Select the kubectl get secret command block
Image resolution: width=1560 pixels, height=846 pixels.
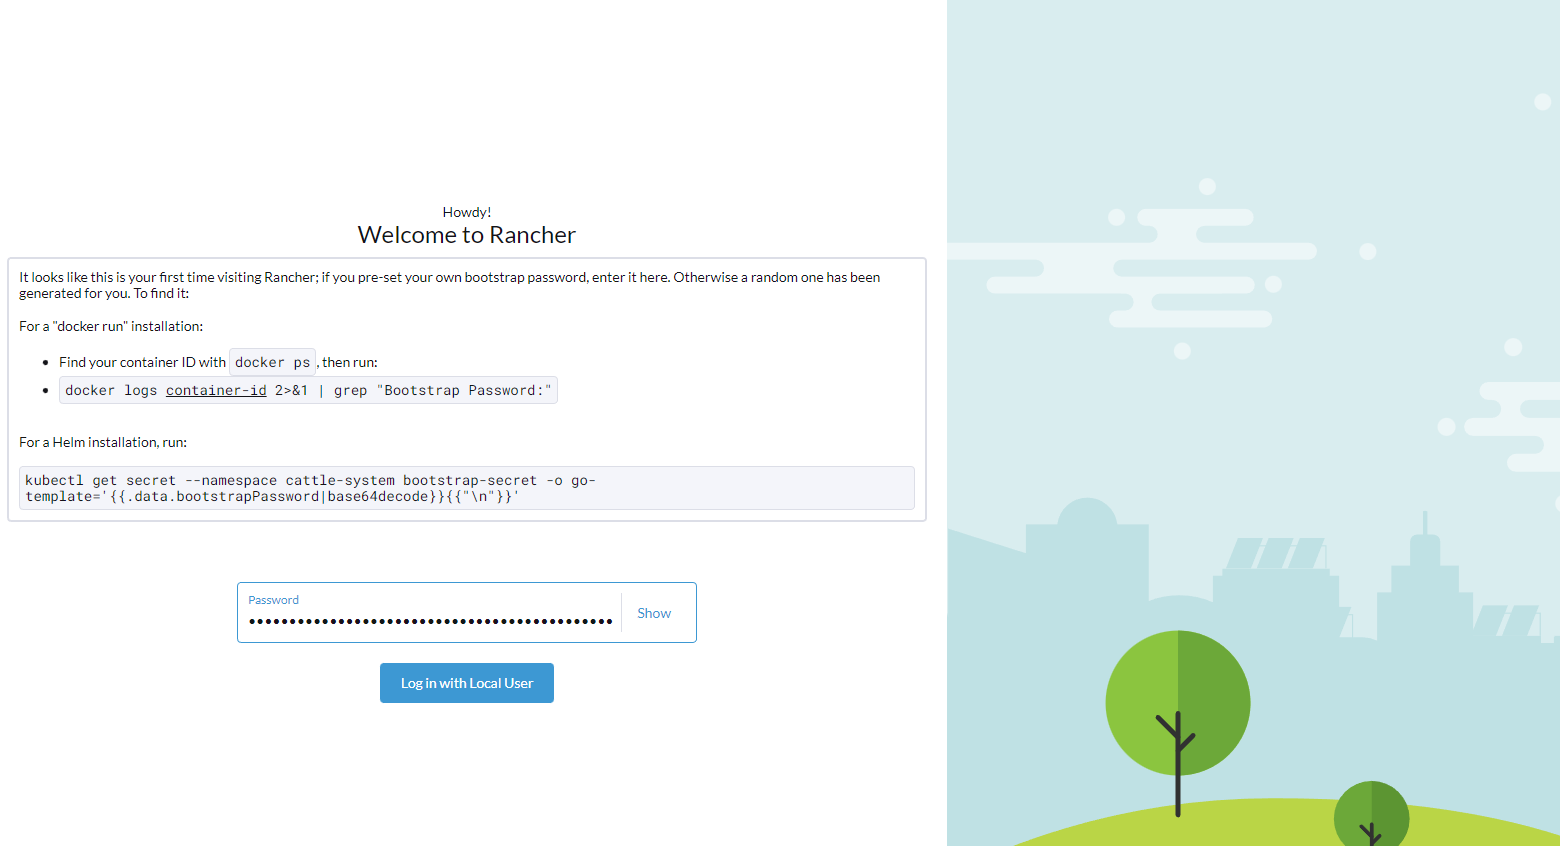pyautogui.click(x=467, y=488)
